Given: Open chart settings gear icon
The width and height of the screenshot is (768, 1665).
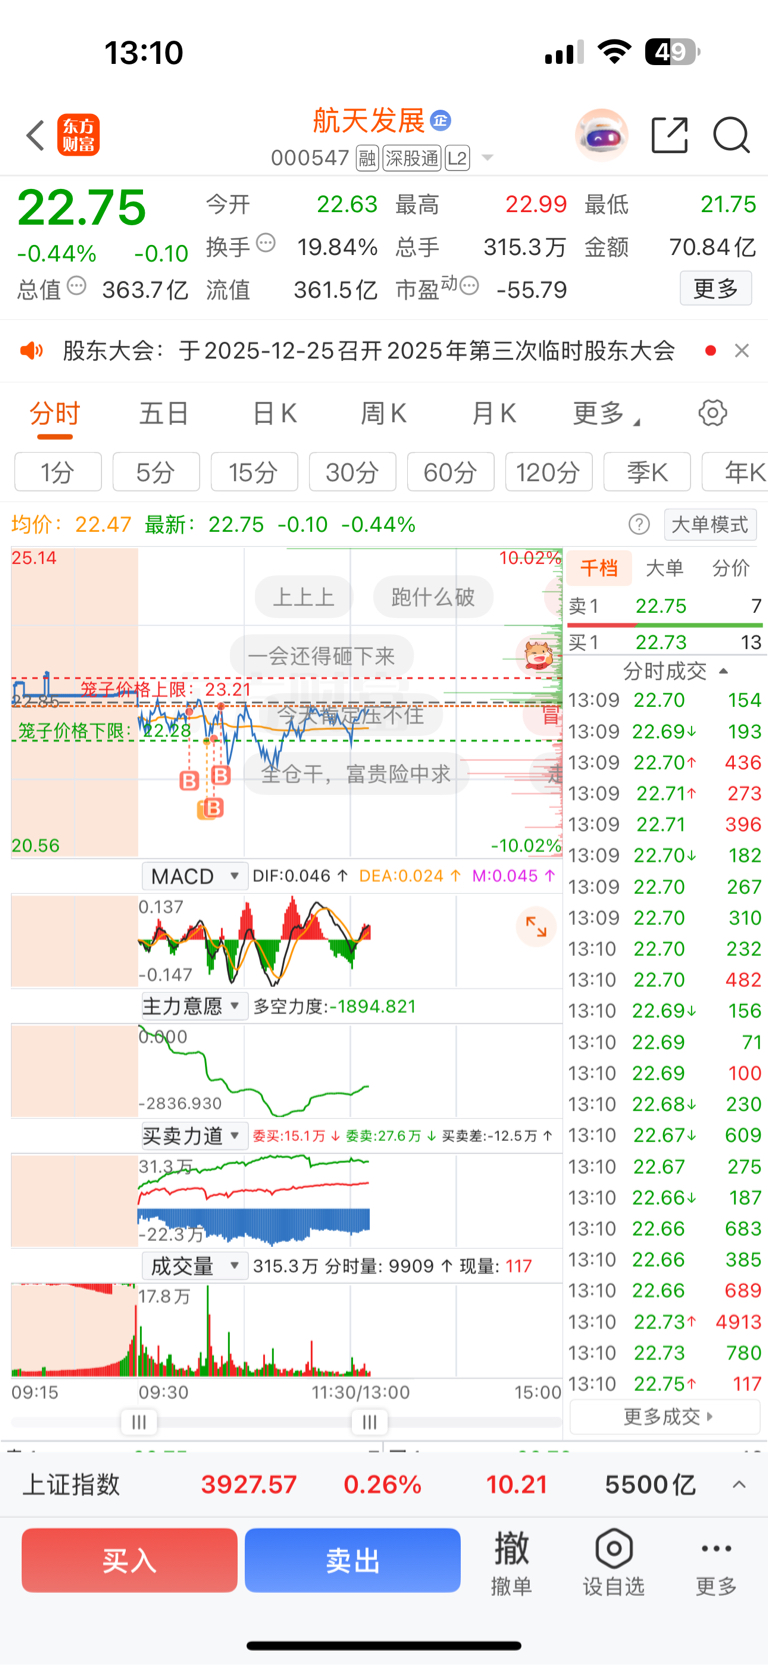Looking at the screenshot, I should click(713, 412).
